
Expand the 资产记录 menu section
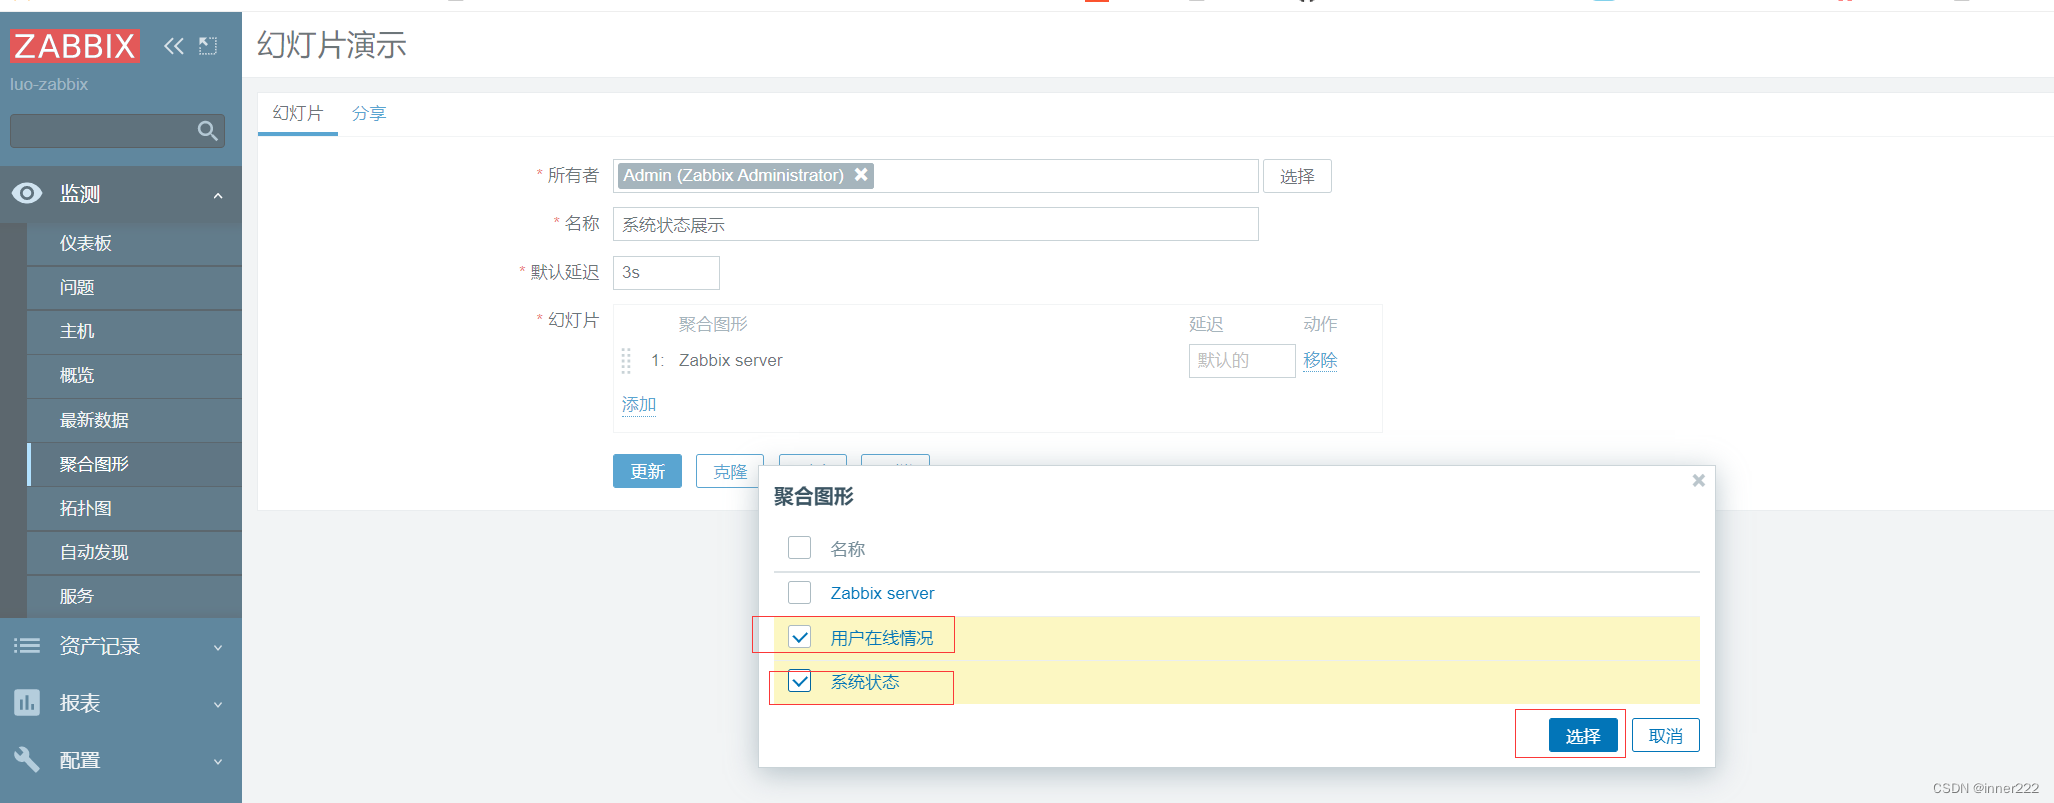[x=121, y=646]
